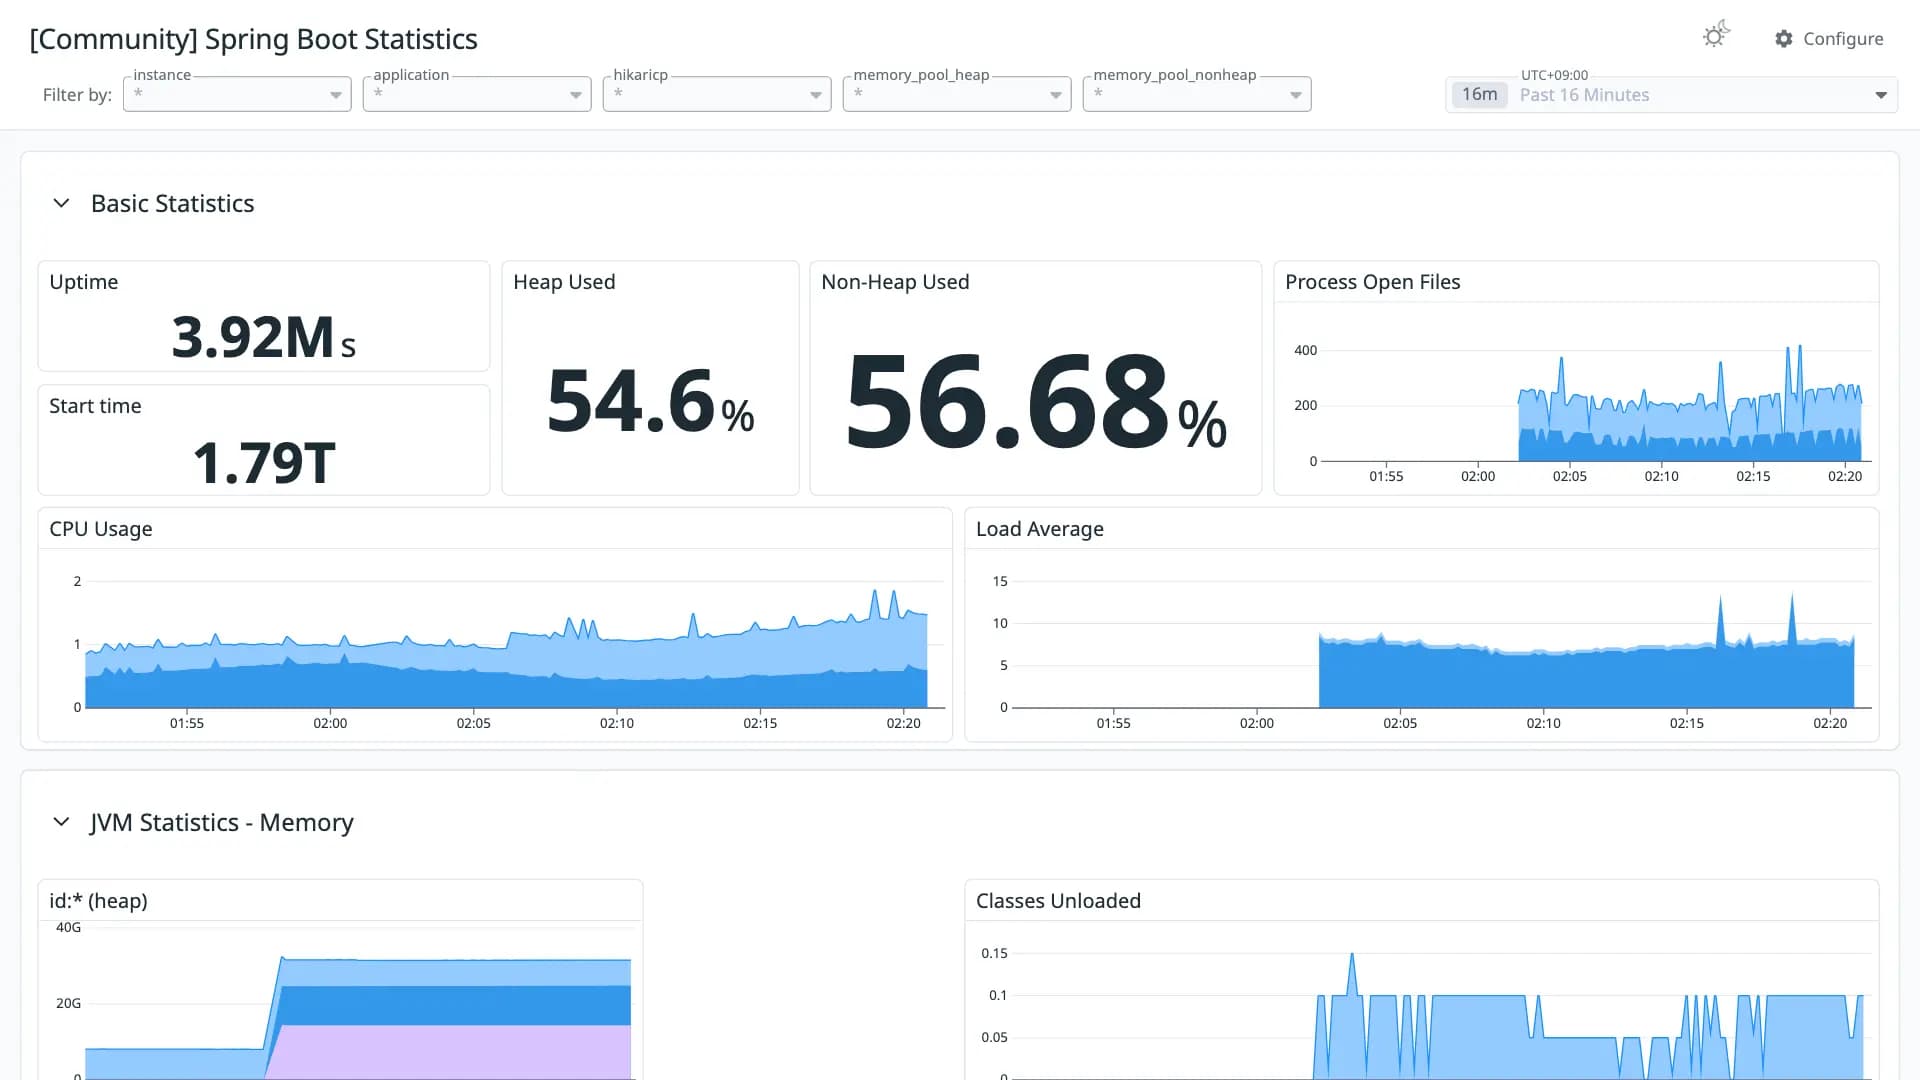1920x1080 pixels.
Task: Open the Configure settings
Action: pos(1829,38)
